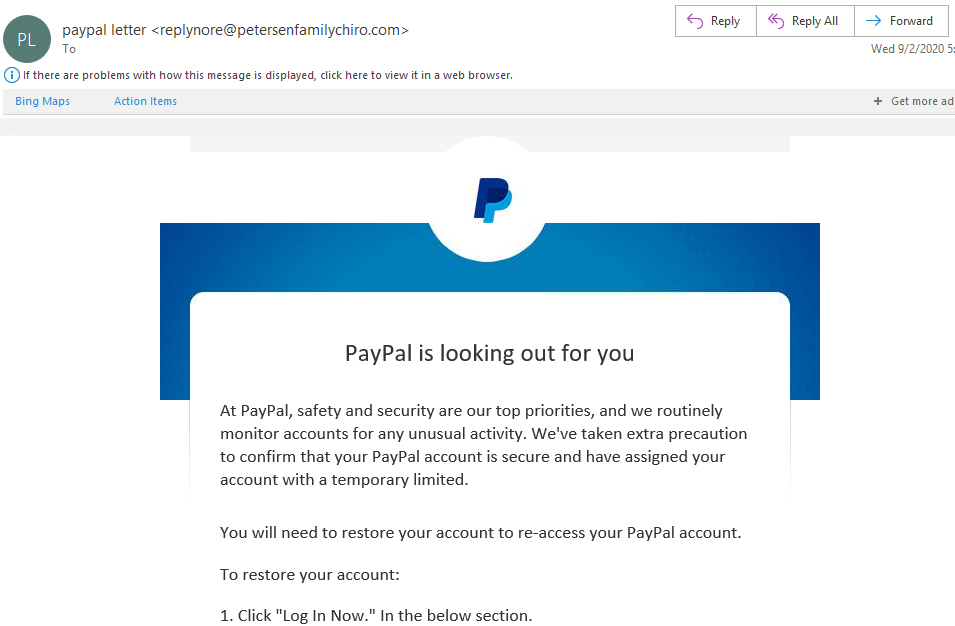
Task: Click the "PayPal is looking out for you" heading
Action: pyautogui.click(x=489, y=353)
